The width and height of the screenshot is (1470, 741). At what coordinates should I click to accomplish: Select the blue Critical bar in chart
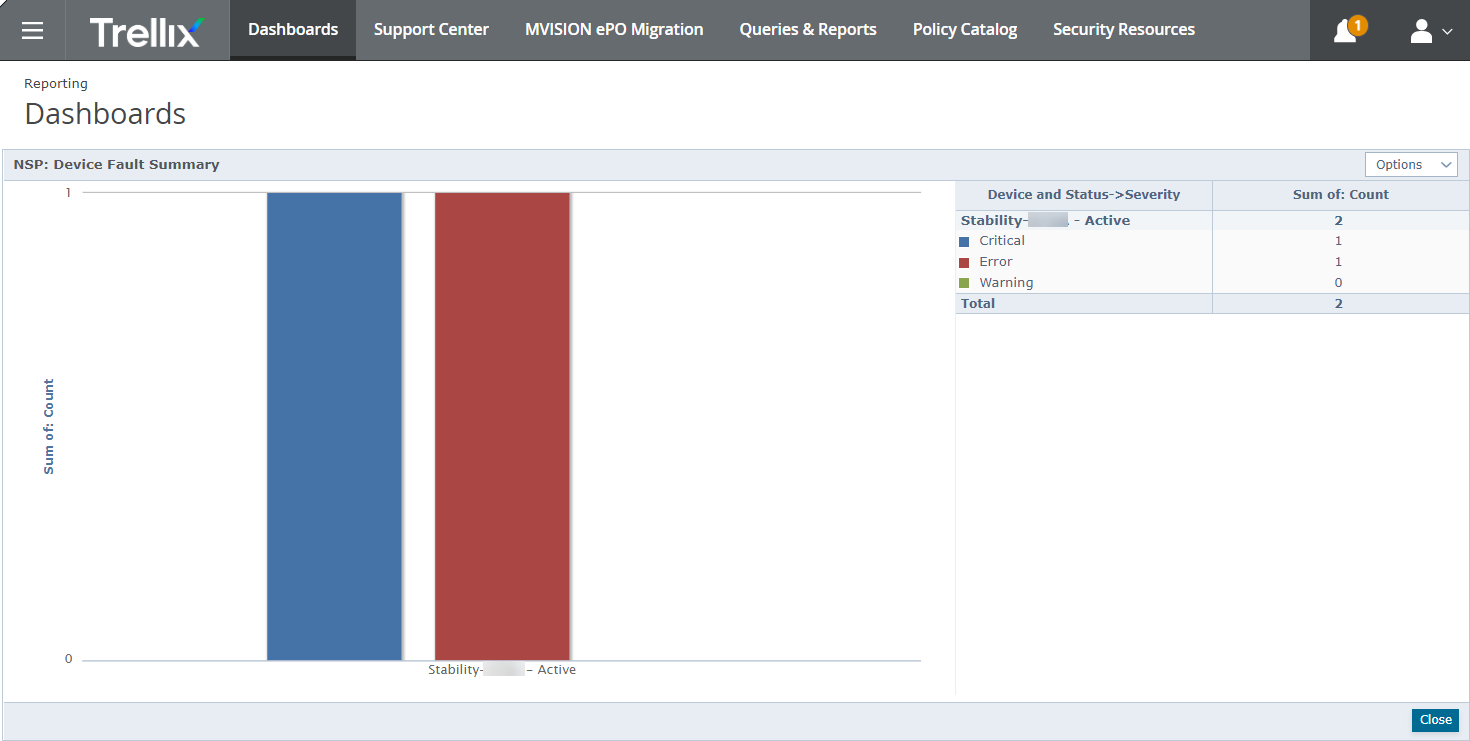point(334,426)
